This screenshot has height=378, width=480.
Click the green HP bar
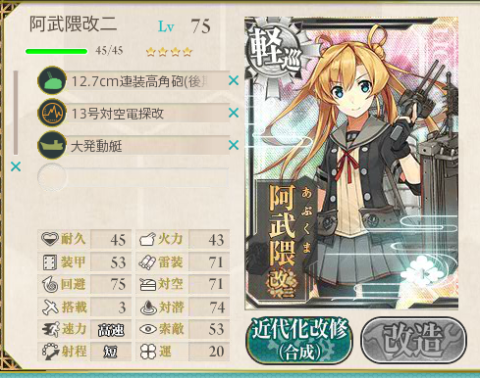coord(56,51)
